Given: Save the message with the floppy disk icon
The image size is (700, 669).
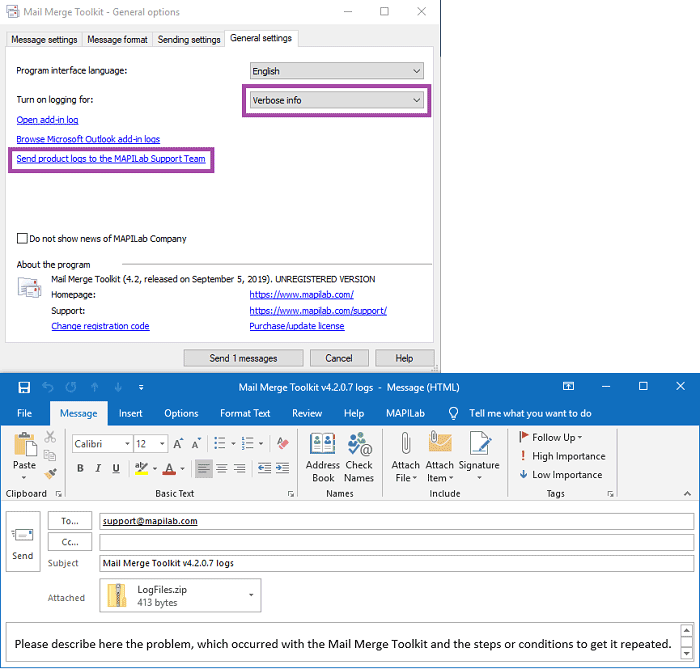Looking at the screenshot, I should (x=24, y=387).
